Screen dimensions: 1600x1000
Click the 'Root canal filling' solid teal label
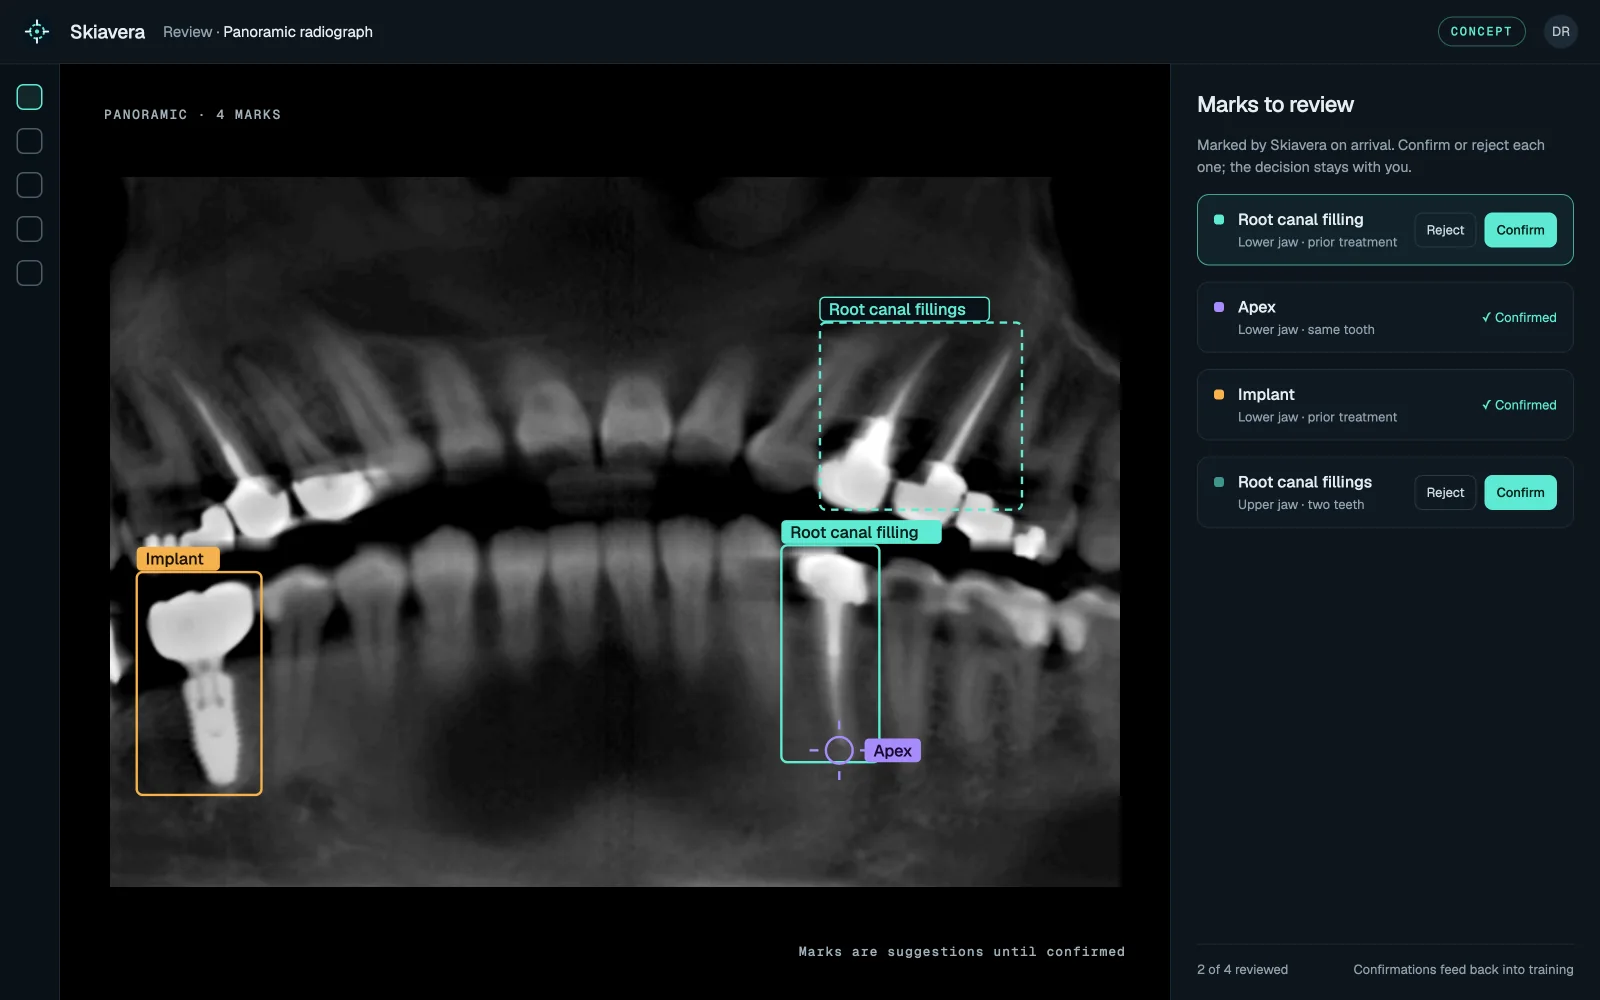point(861,532)
